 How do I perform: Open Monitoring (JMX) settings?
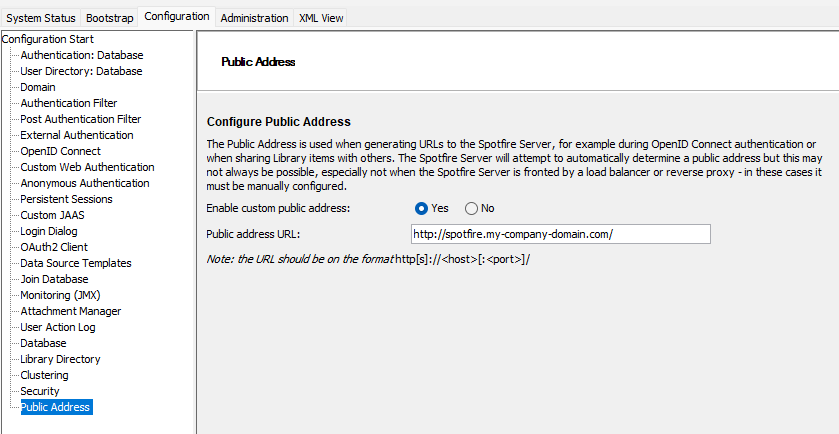coord(60,295)
